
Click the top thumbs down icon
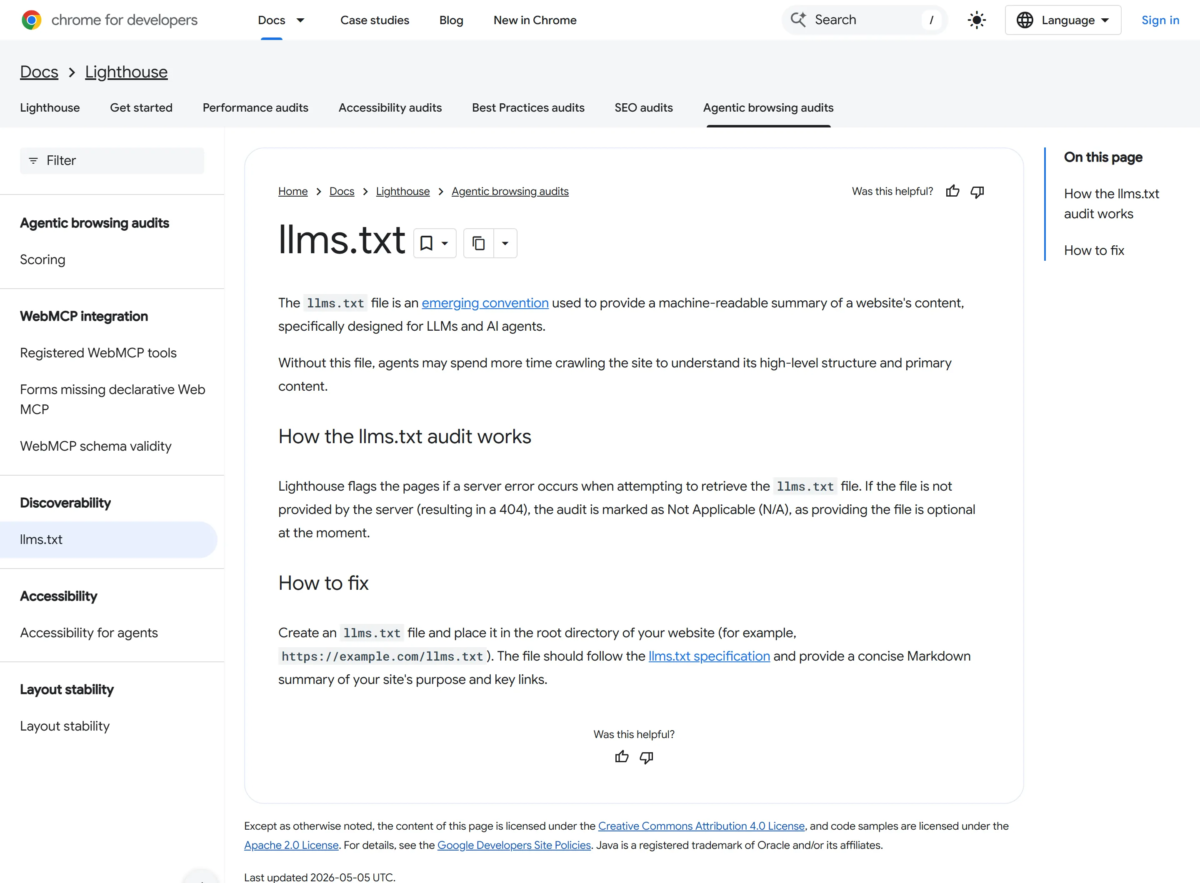[977, 191]
